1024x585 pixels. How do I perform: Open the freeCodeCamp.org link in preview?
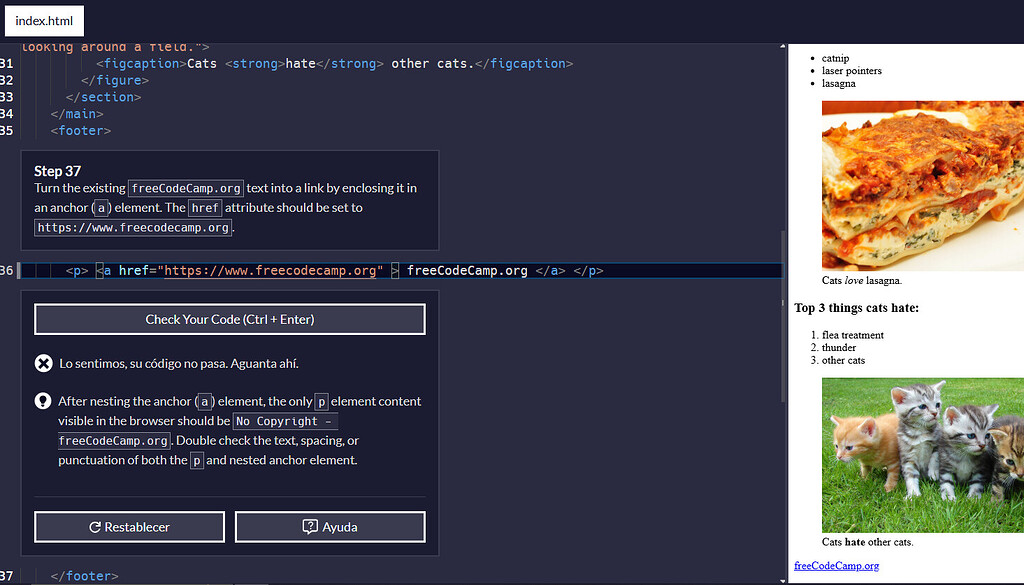point(836,565)
